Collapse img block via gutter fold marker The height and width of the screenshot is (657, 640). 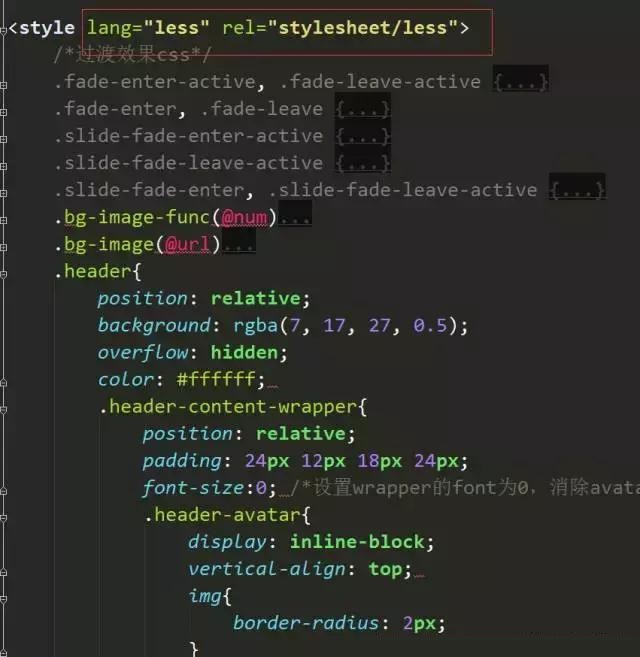point(3,599)
